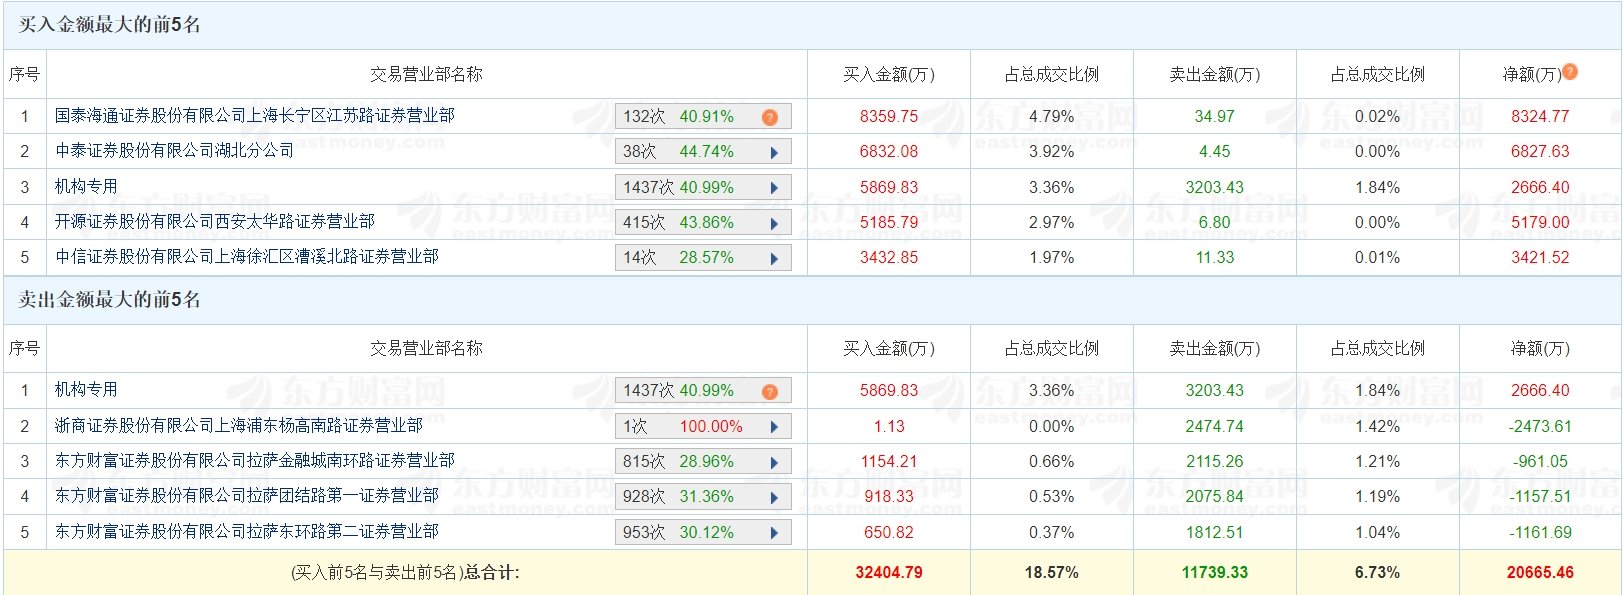The image size is (1624, 595).
Task: Click total net amount 20665.46 cell
Action: [x=1540, y=572]
